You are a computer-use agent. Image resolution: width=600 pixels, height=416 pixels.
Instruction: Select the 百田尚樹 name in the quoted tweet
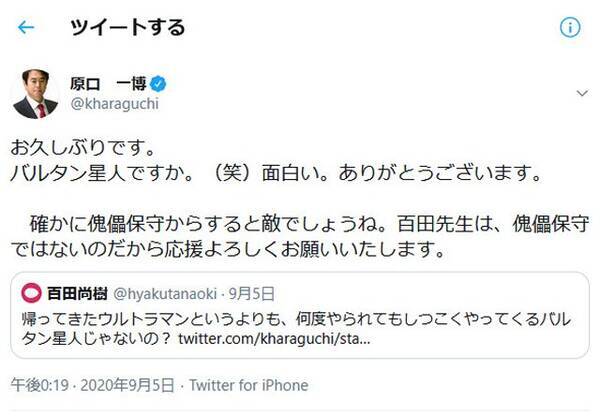[x=74, y=293]
